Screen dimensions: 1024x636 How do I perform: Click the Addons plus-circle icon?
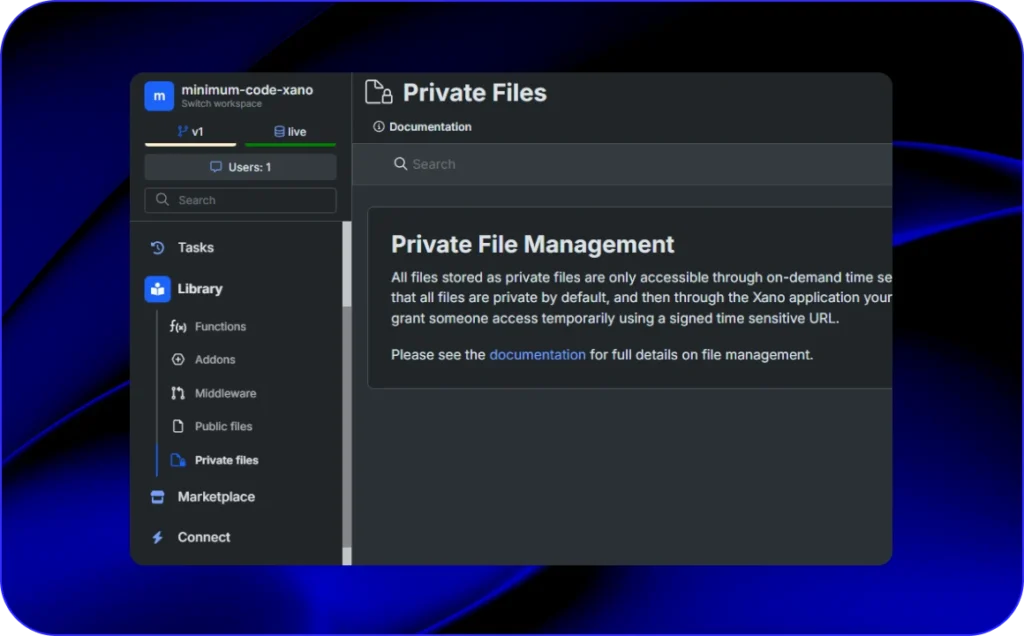click(x=179, y=360)
